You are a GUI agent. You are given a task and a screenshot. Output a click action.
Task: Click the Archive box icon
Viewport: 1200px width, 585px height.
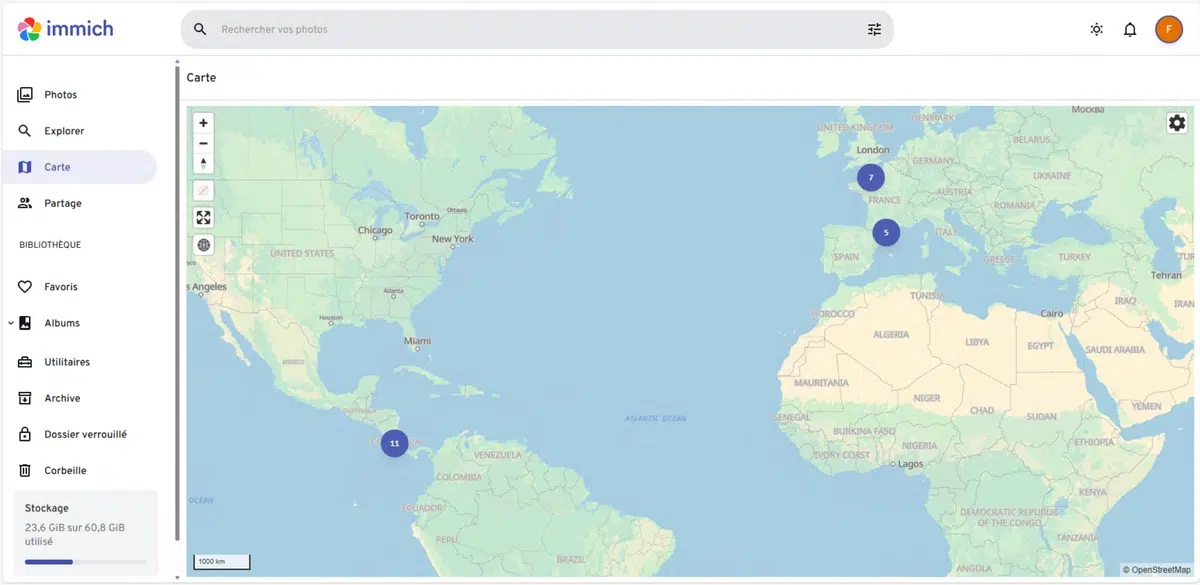click(x=25, y=398)
